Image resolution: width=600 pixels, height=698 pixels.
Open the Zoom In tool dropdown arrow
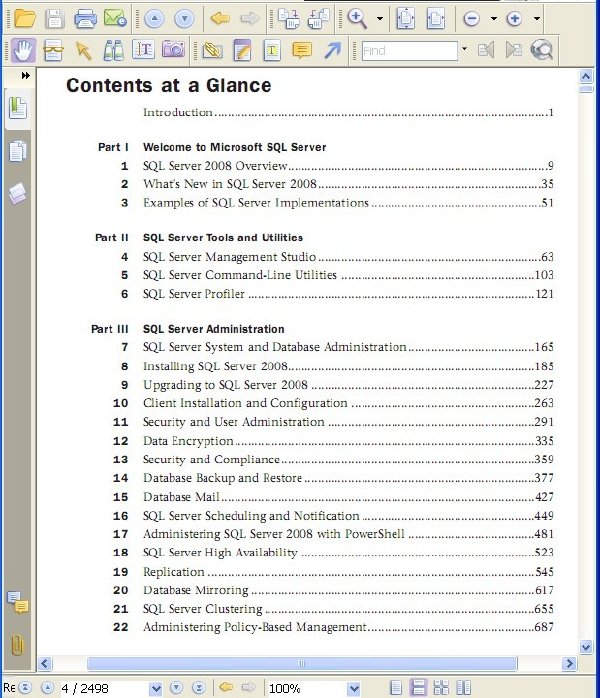380,19
